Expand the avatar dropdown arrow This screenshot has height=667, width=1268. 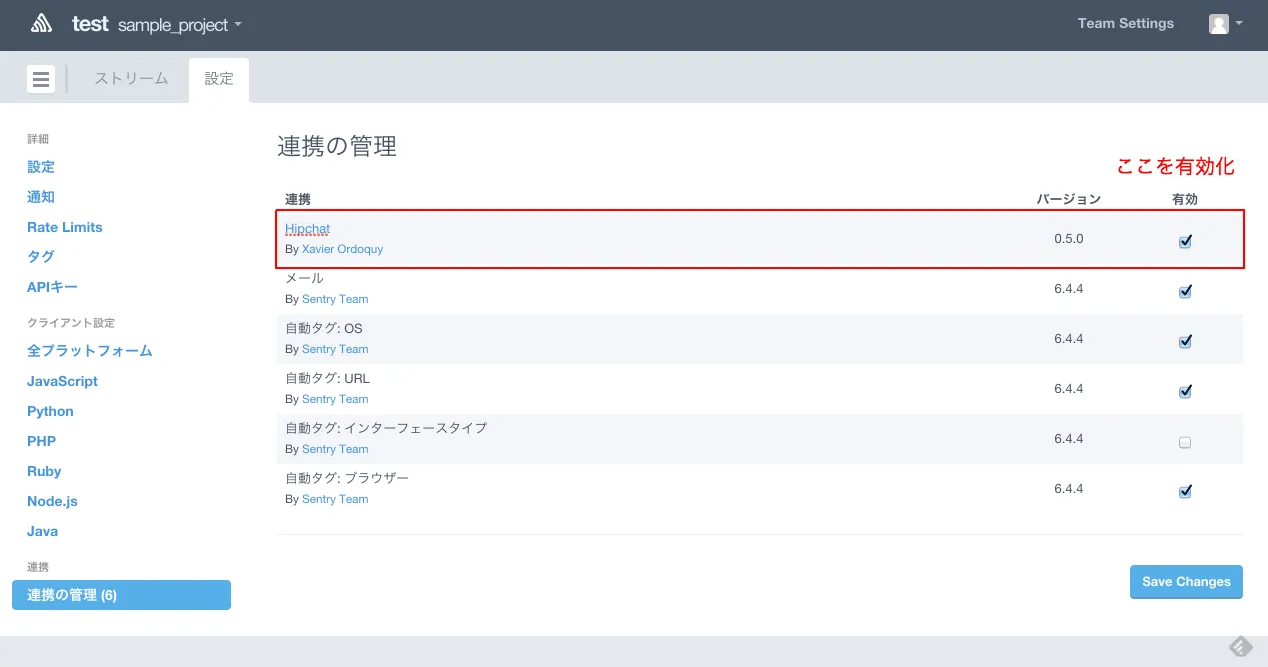tap(1240, 23)
